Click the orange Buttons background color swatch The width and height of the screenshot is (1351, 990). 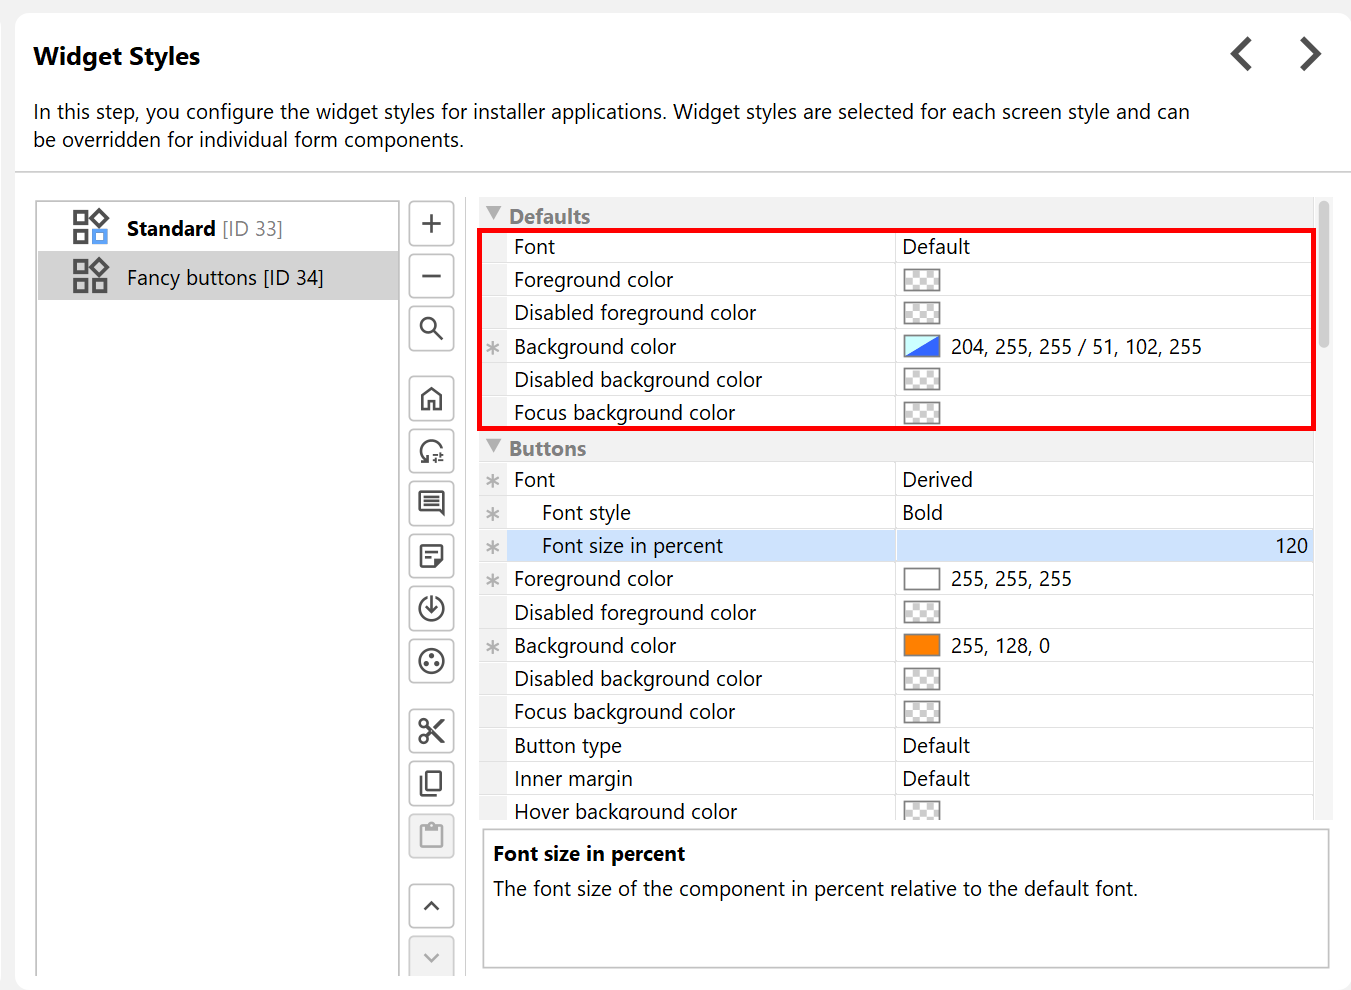pos(921,646)
